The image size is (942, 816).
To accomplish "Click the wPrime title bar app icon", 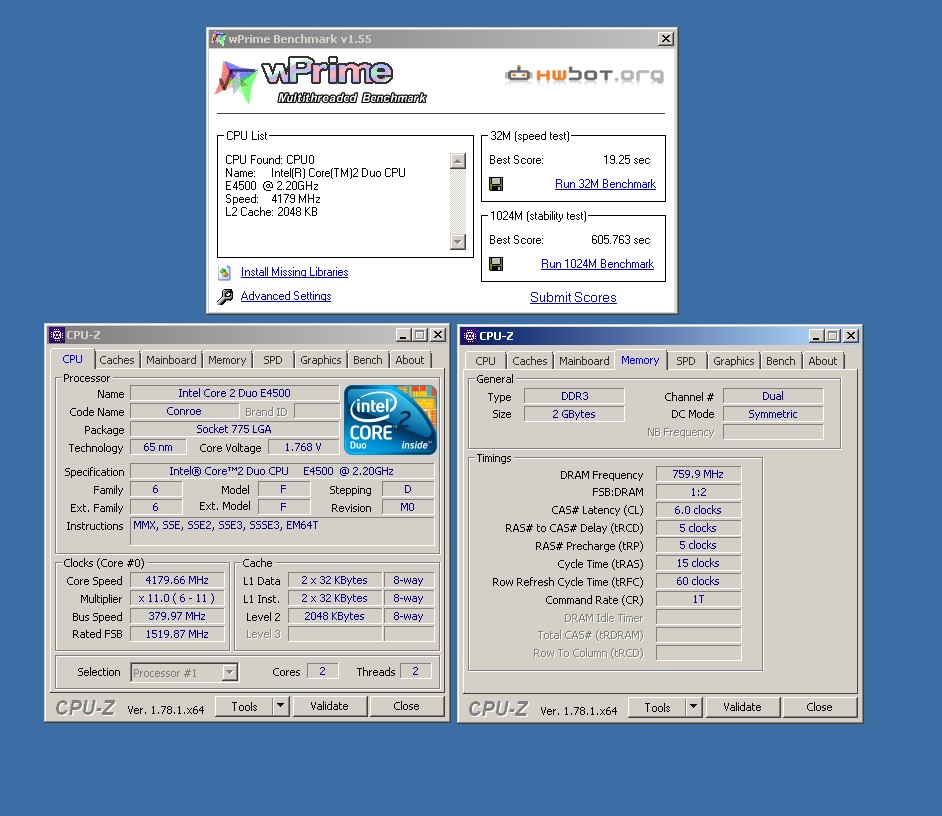I will 219,38.
